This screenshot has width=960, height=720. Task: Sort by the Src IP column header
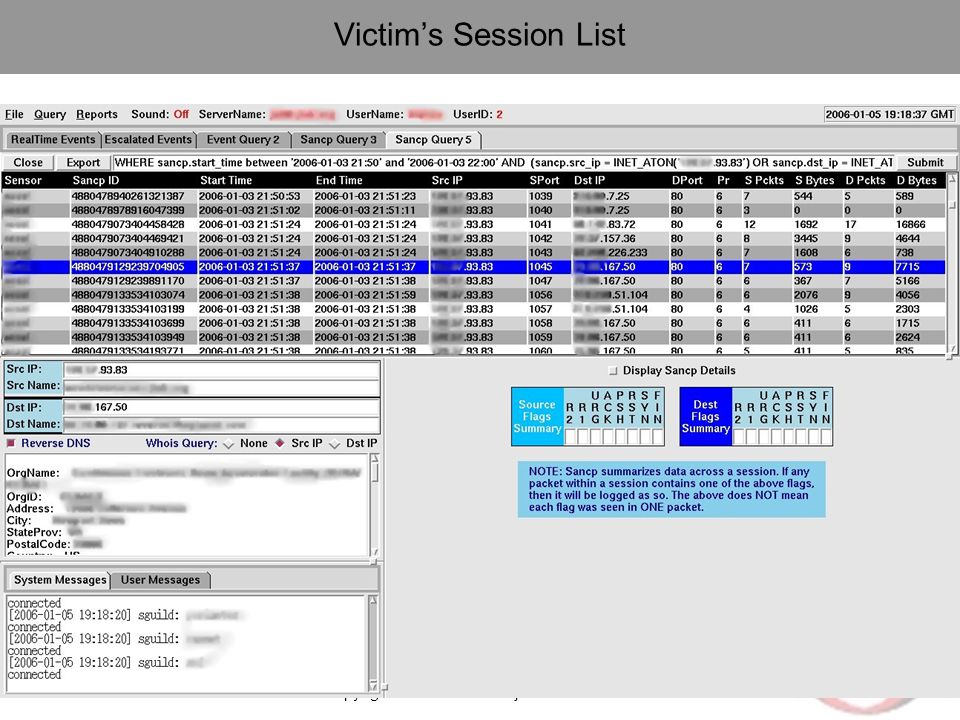pyautogui.click(x=447, y=181)
